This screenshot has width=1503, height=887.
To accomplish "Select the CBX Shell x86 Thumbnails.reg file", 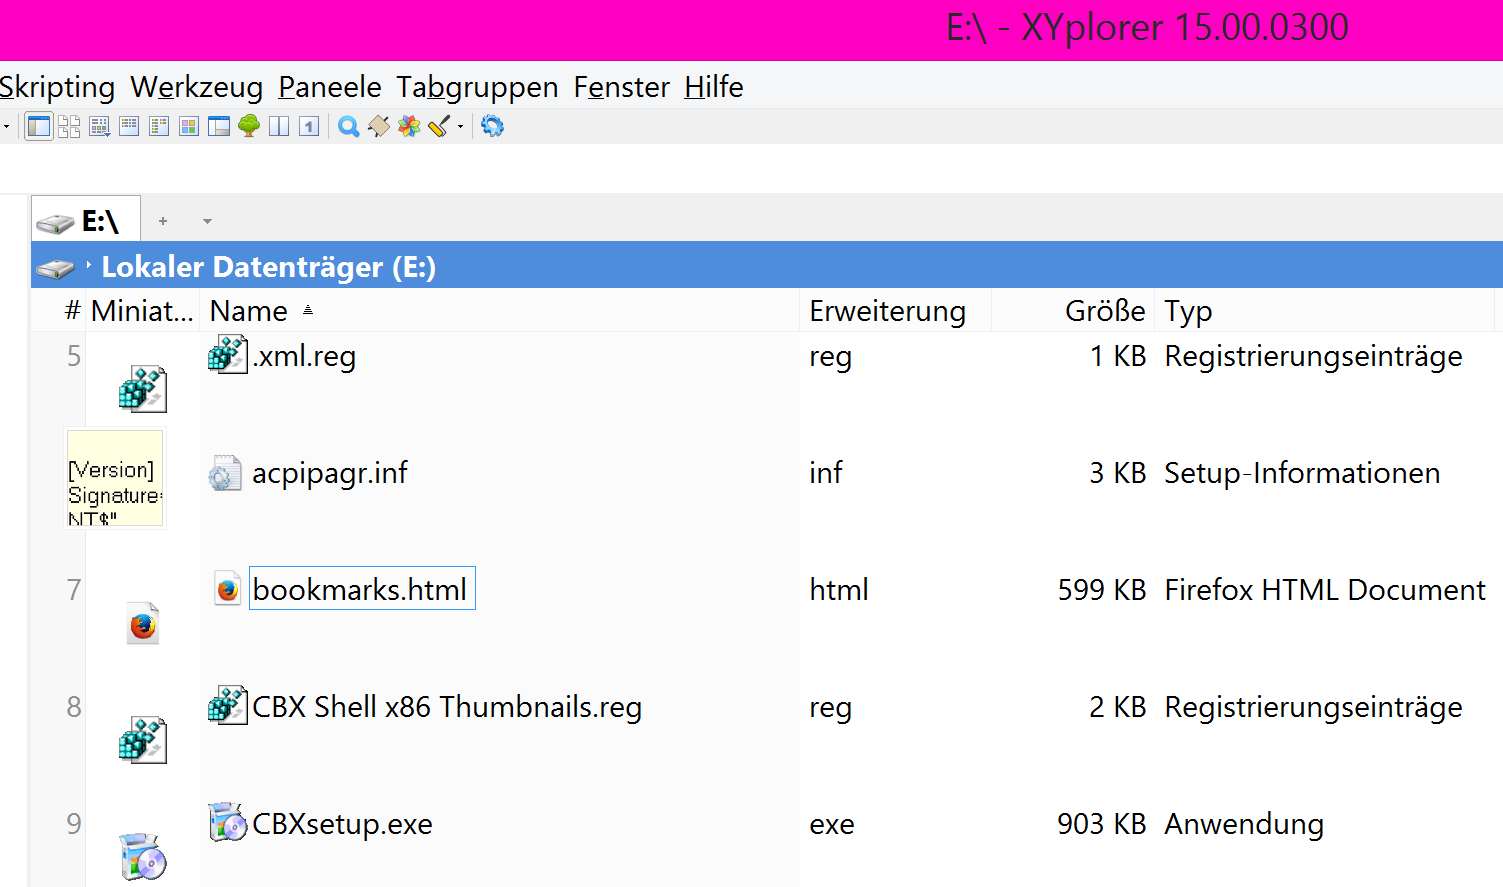I will click(x=446, y=707).
